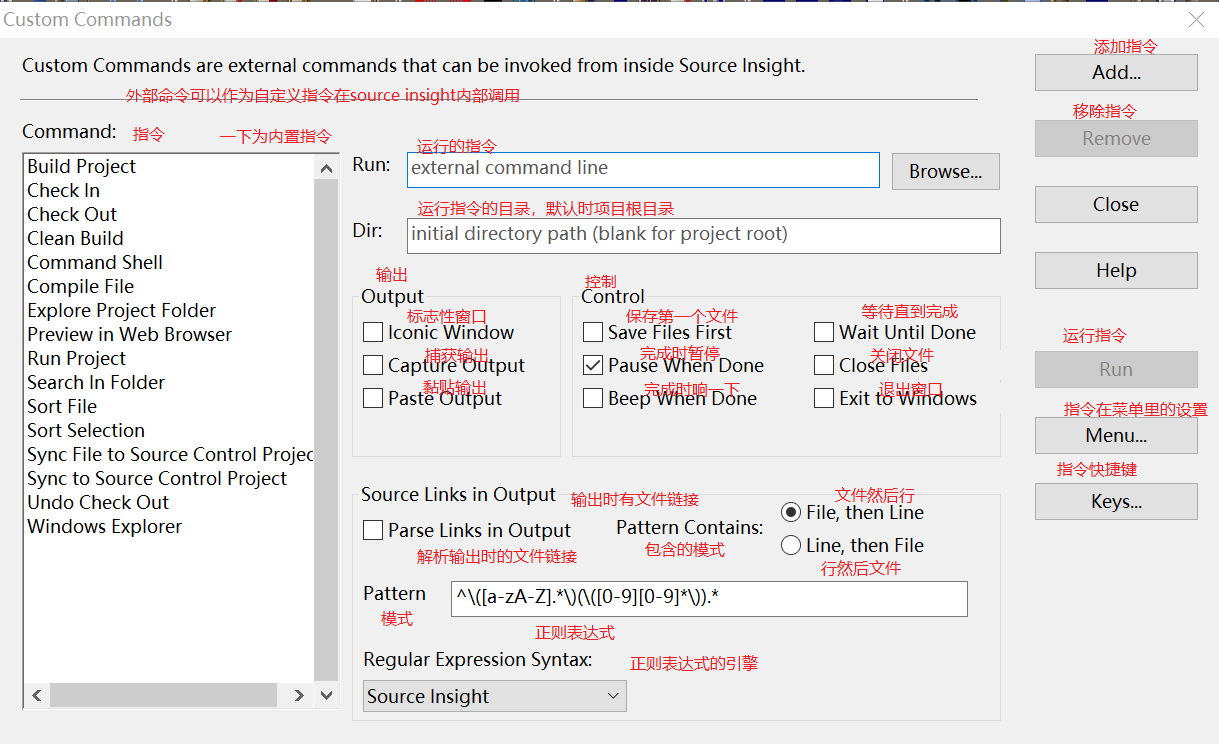Uncheck Pause When Done
Viewport: 1219px width, 744px height.
(593, 366)
